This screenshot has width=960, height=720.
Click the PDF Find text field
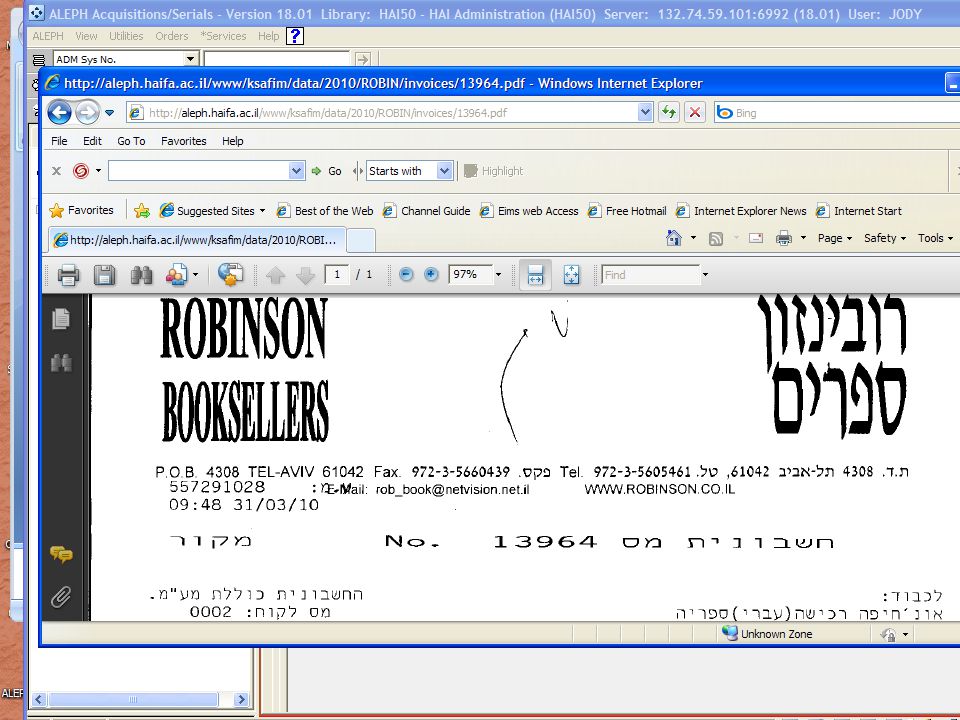coord(651,275)
